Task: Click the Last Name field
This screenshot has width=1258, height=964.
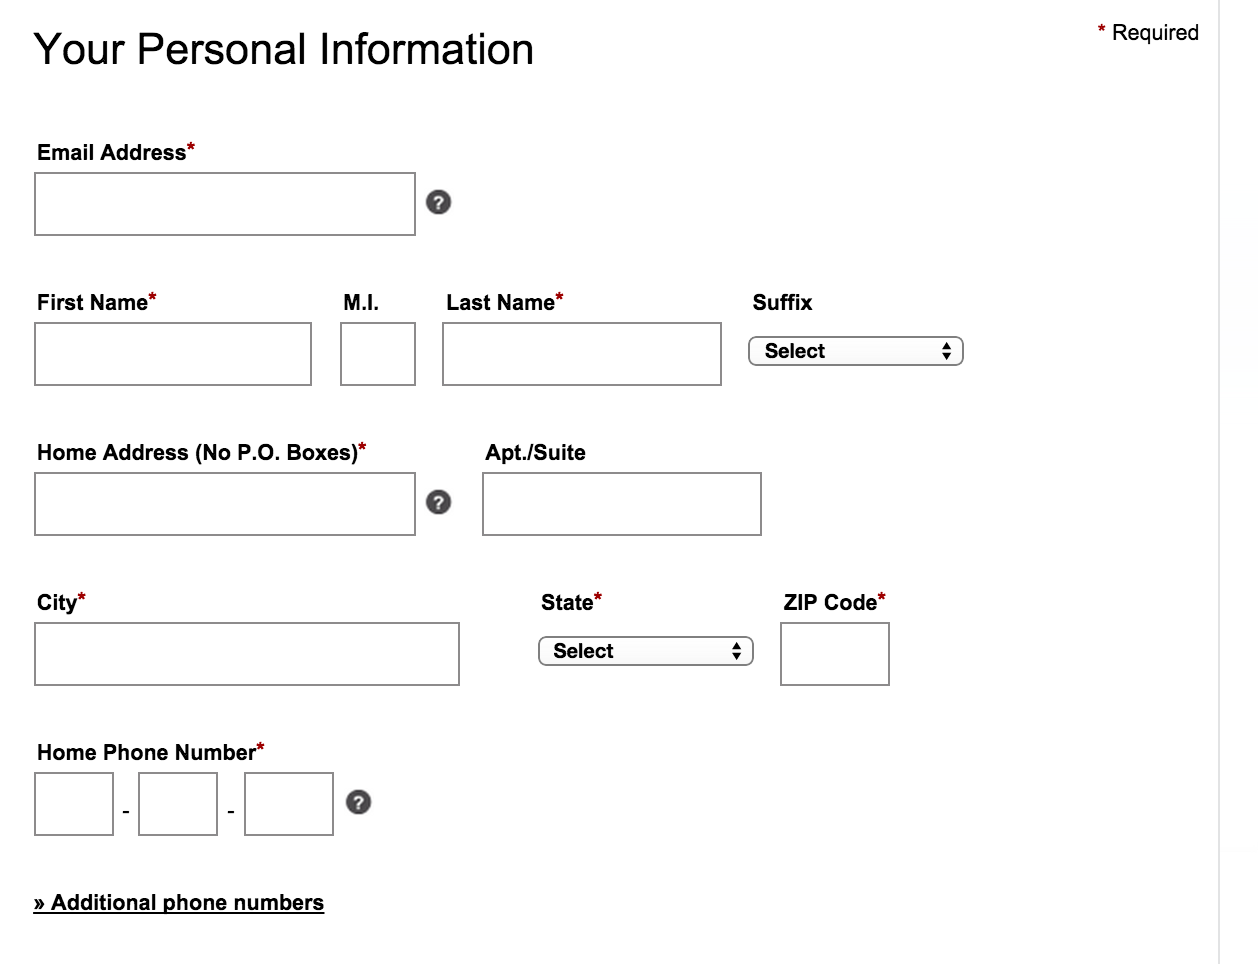Action: [582, 354]
